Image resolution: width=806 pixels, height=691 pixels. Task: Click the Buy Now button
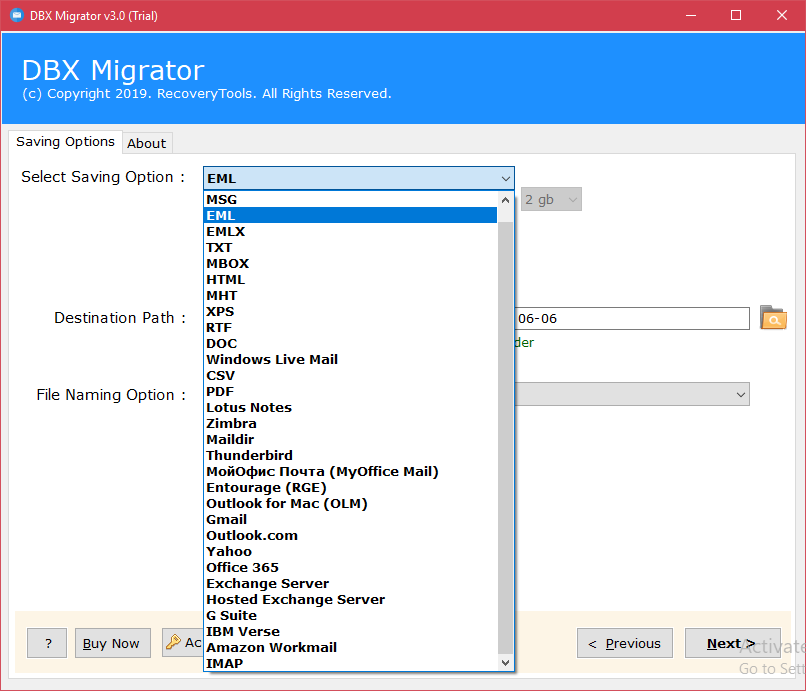pos(113,643)
